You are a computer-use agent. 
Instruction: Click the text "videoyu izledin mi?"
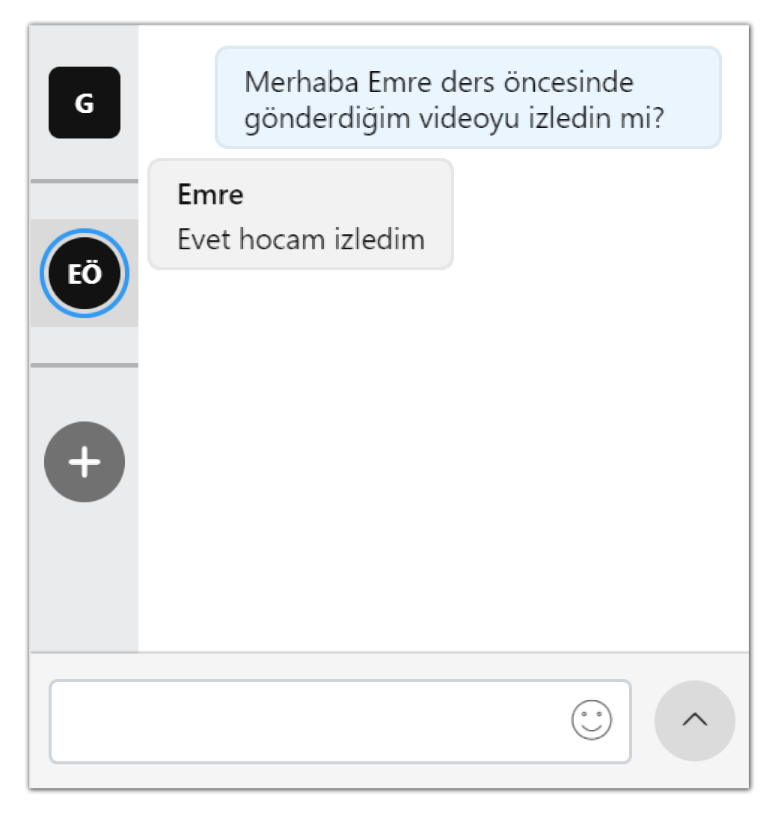[541, 119]
